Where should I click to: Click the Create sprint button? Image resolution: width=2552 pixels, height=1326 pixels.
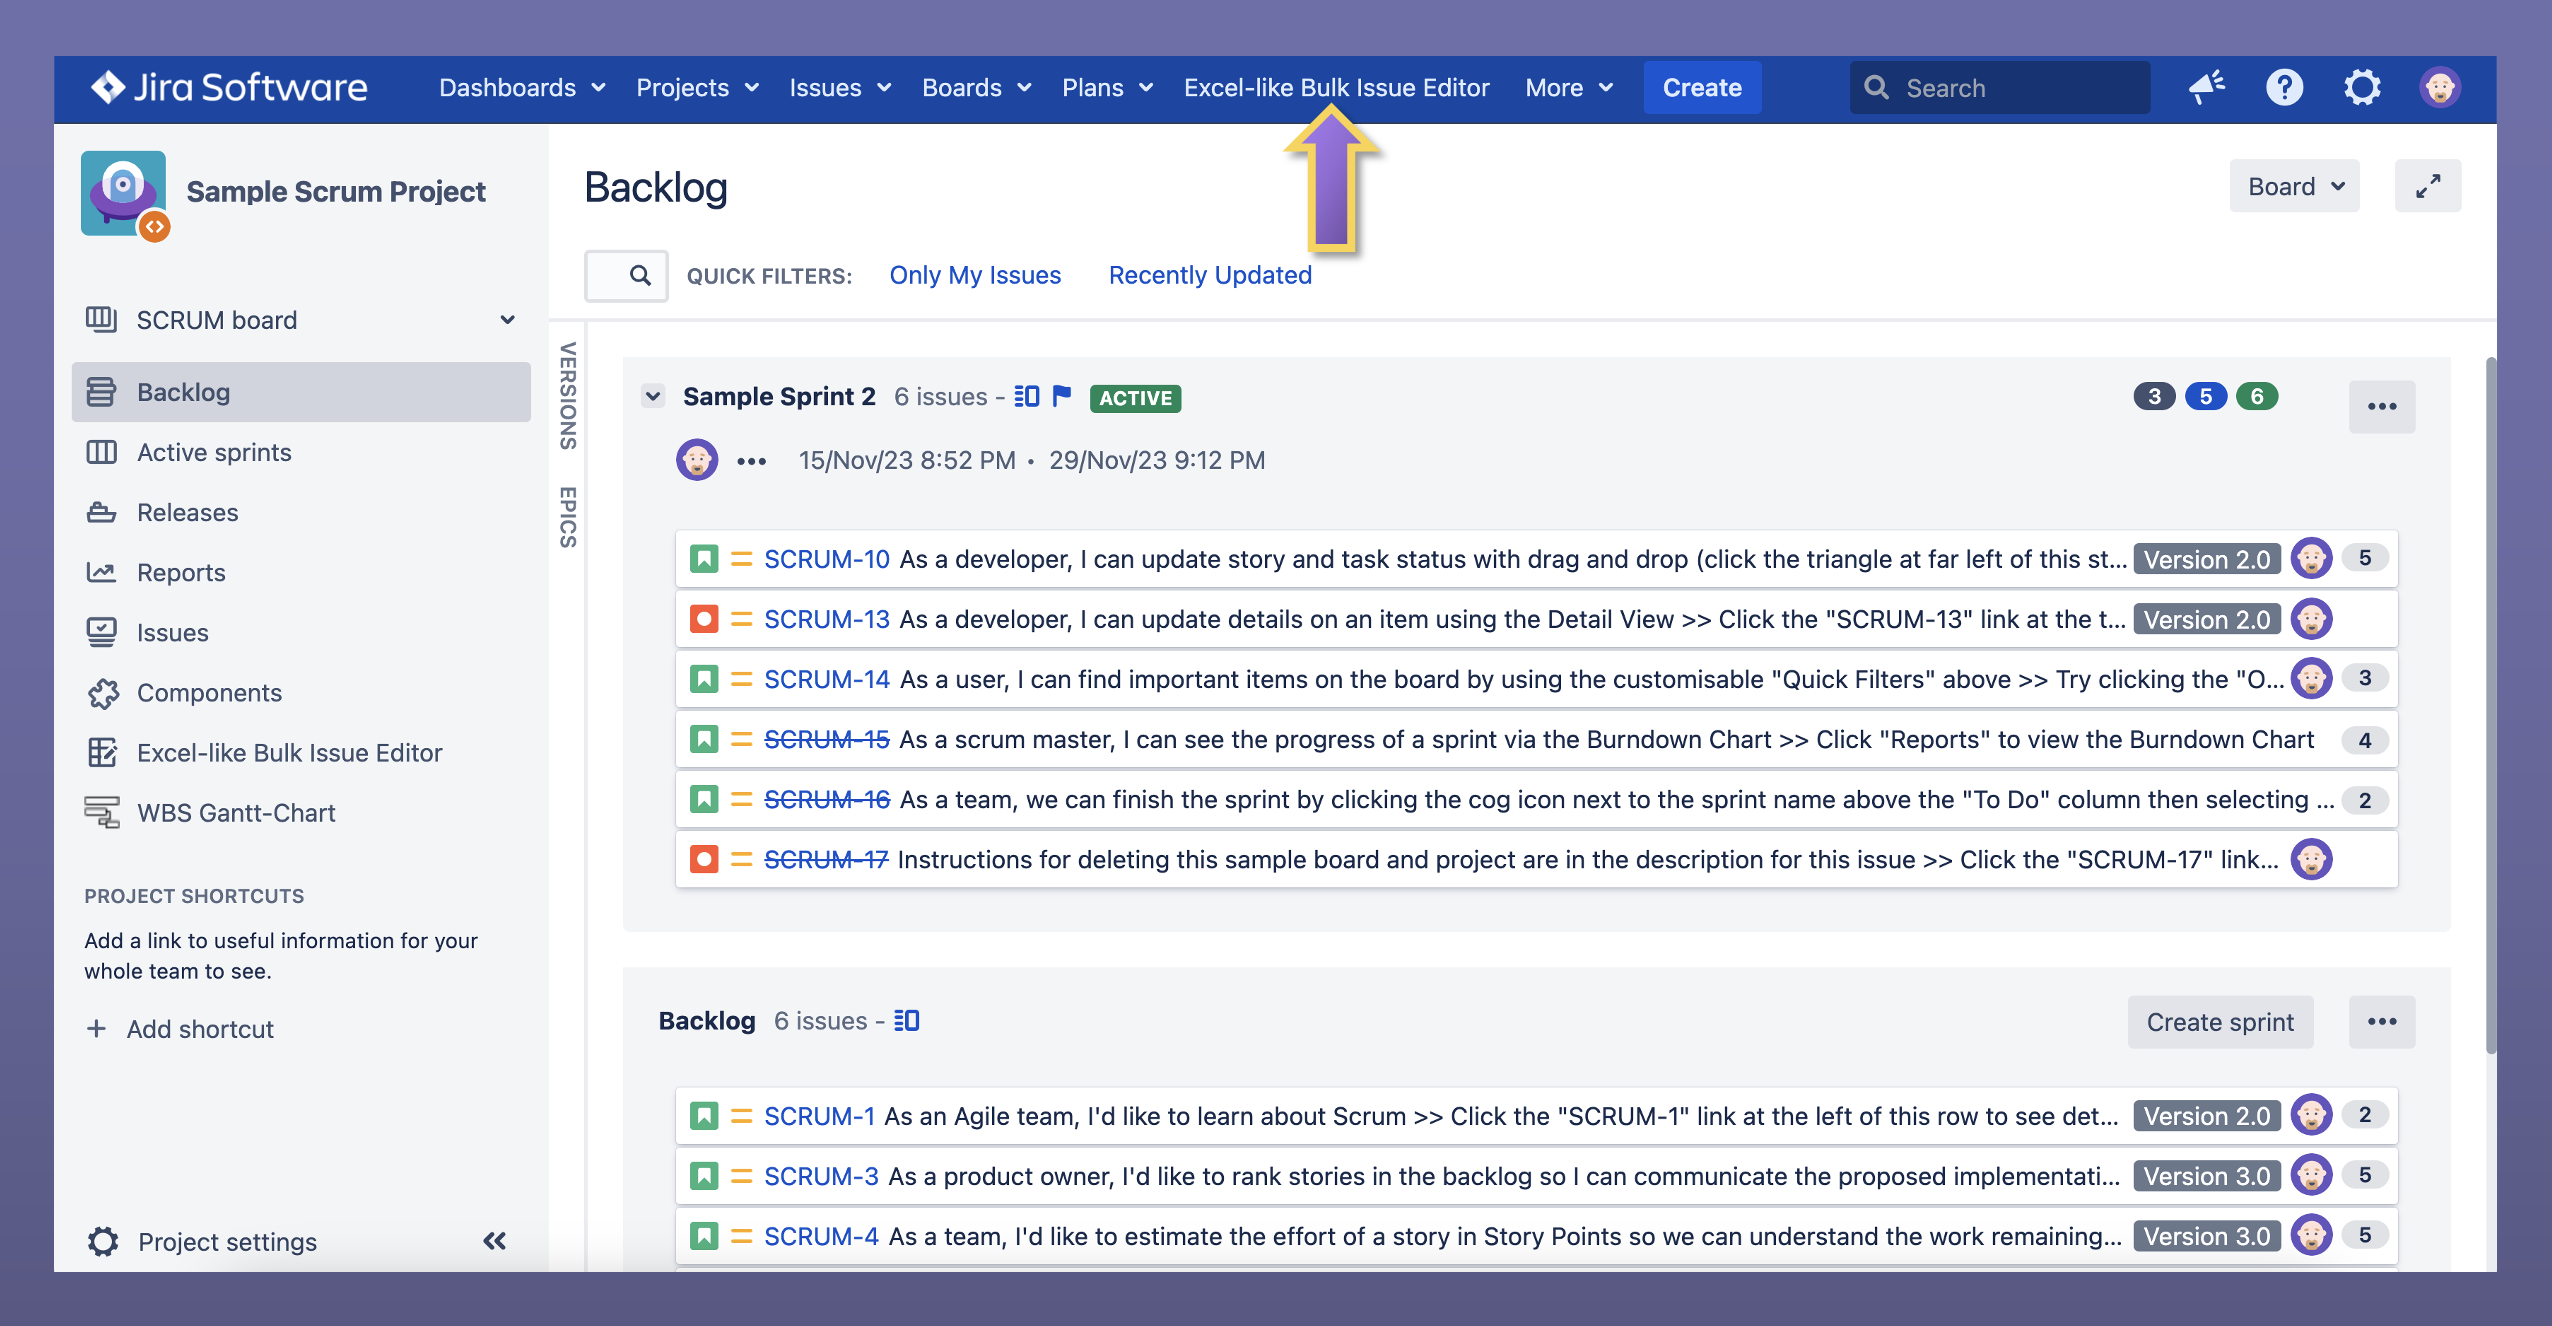[x=2220, y=1022]
